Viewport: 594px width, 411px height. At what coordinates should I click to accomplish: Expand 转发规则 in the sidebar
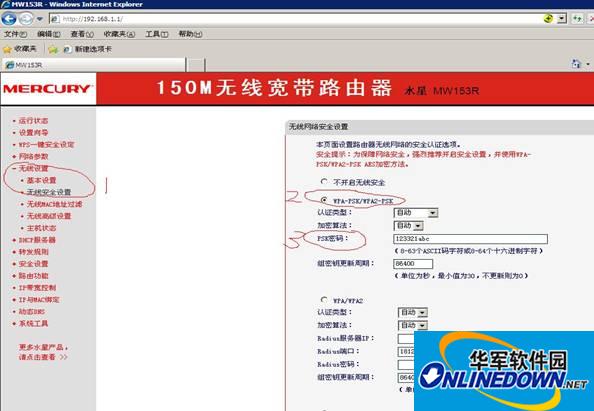tap(33, 252)
